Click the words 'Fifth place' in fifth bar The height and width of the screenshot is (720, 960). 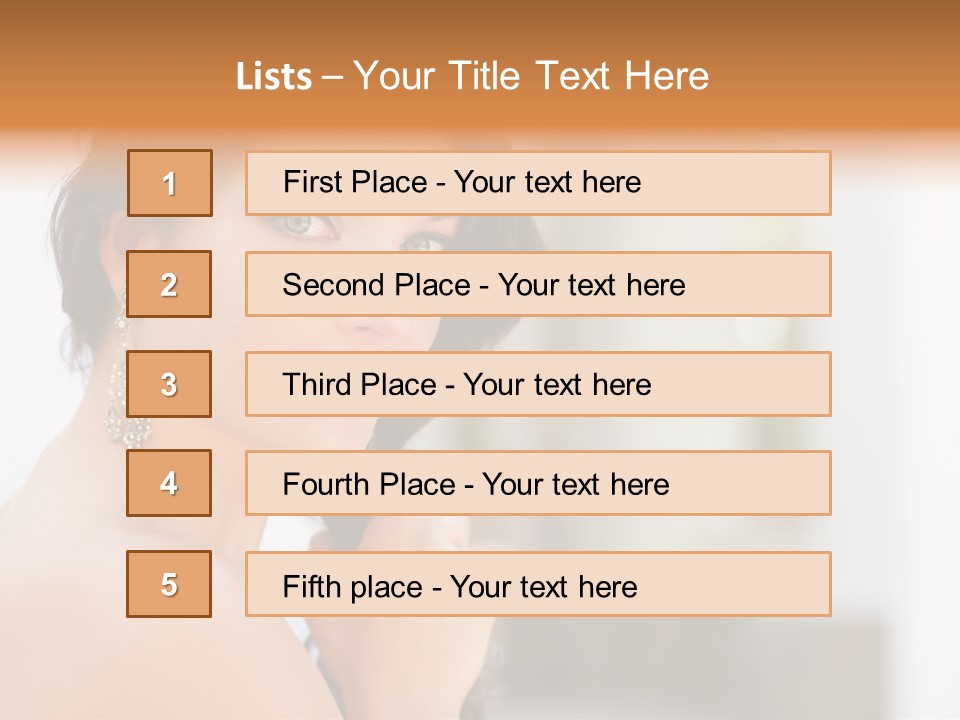point(353,587)
